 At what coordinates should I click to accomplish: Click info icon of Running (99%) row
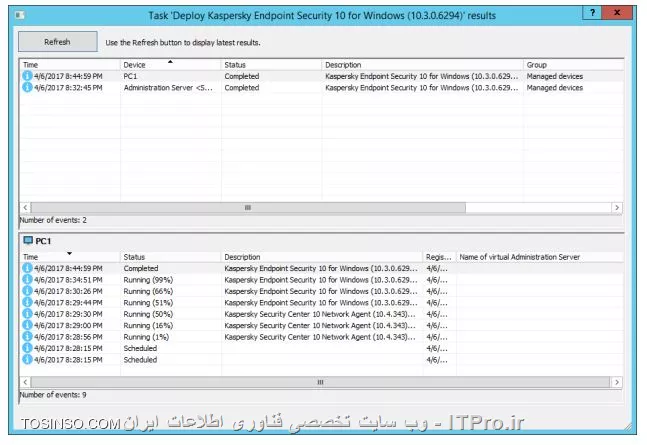(x=27, y=280)
